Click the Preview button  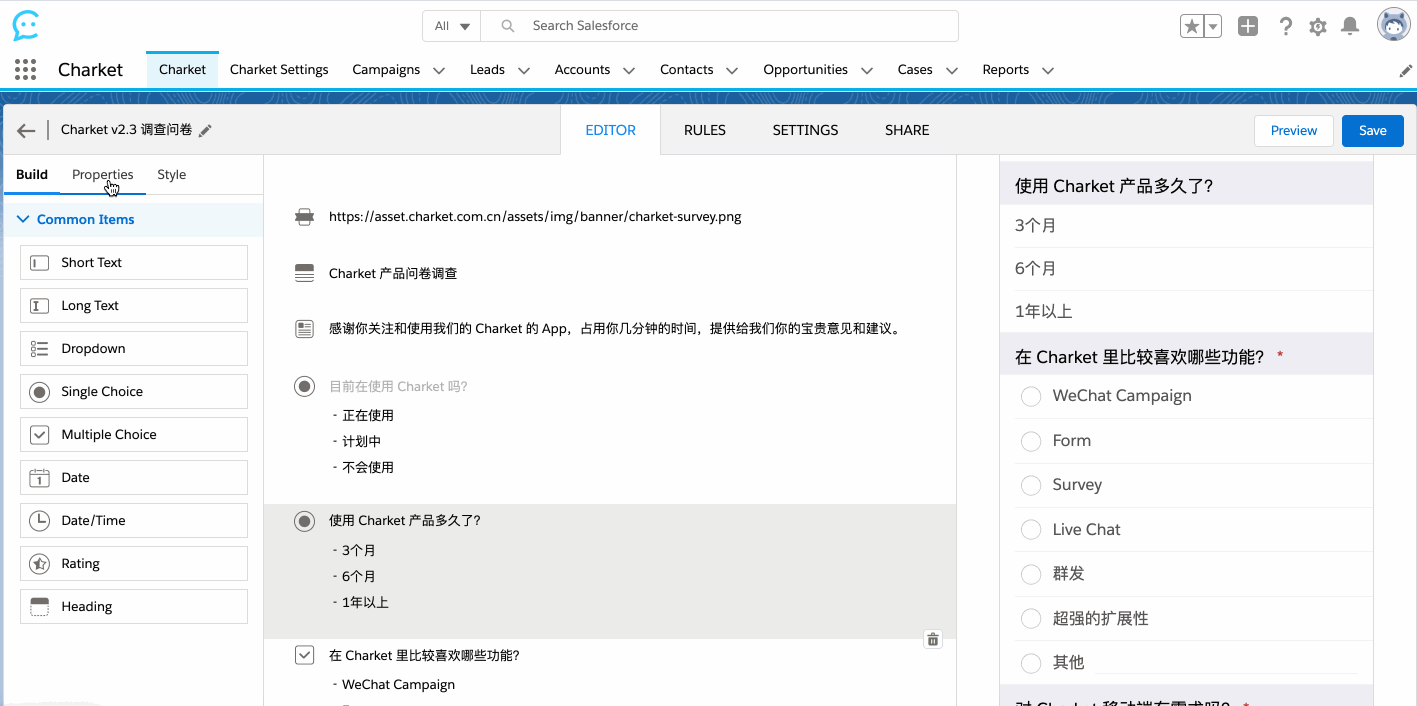1293,131
